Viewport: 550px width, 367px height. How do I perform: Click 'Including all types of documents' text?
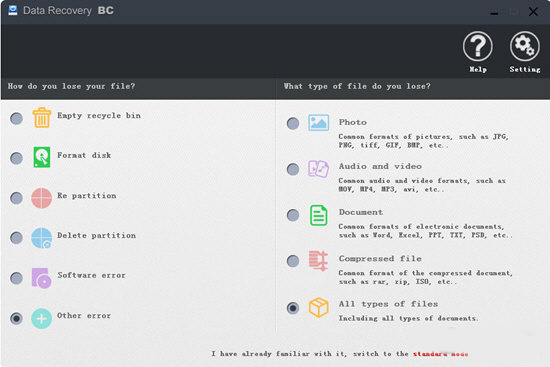tap(408, 318)
